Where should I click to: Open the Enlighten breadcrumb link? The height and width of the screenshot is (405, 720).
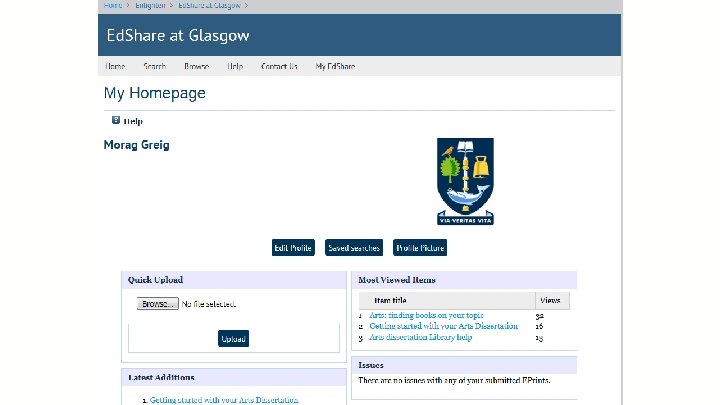tap(150, 5)
